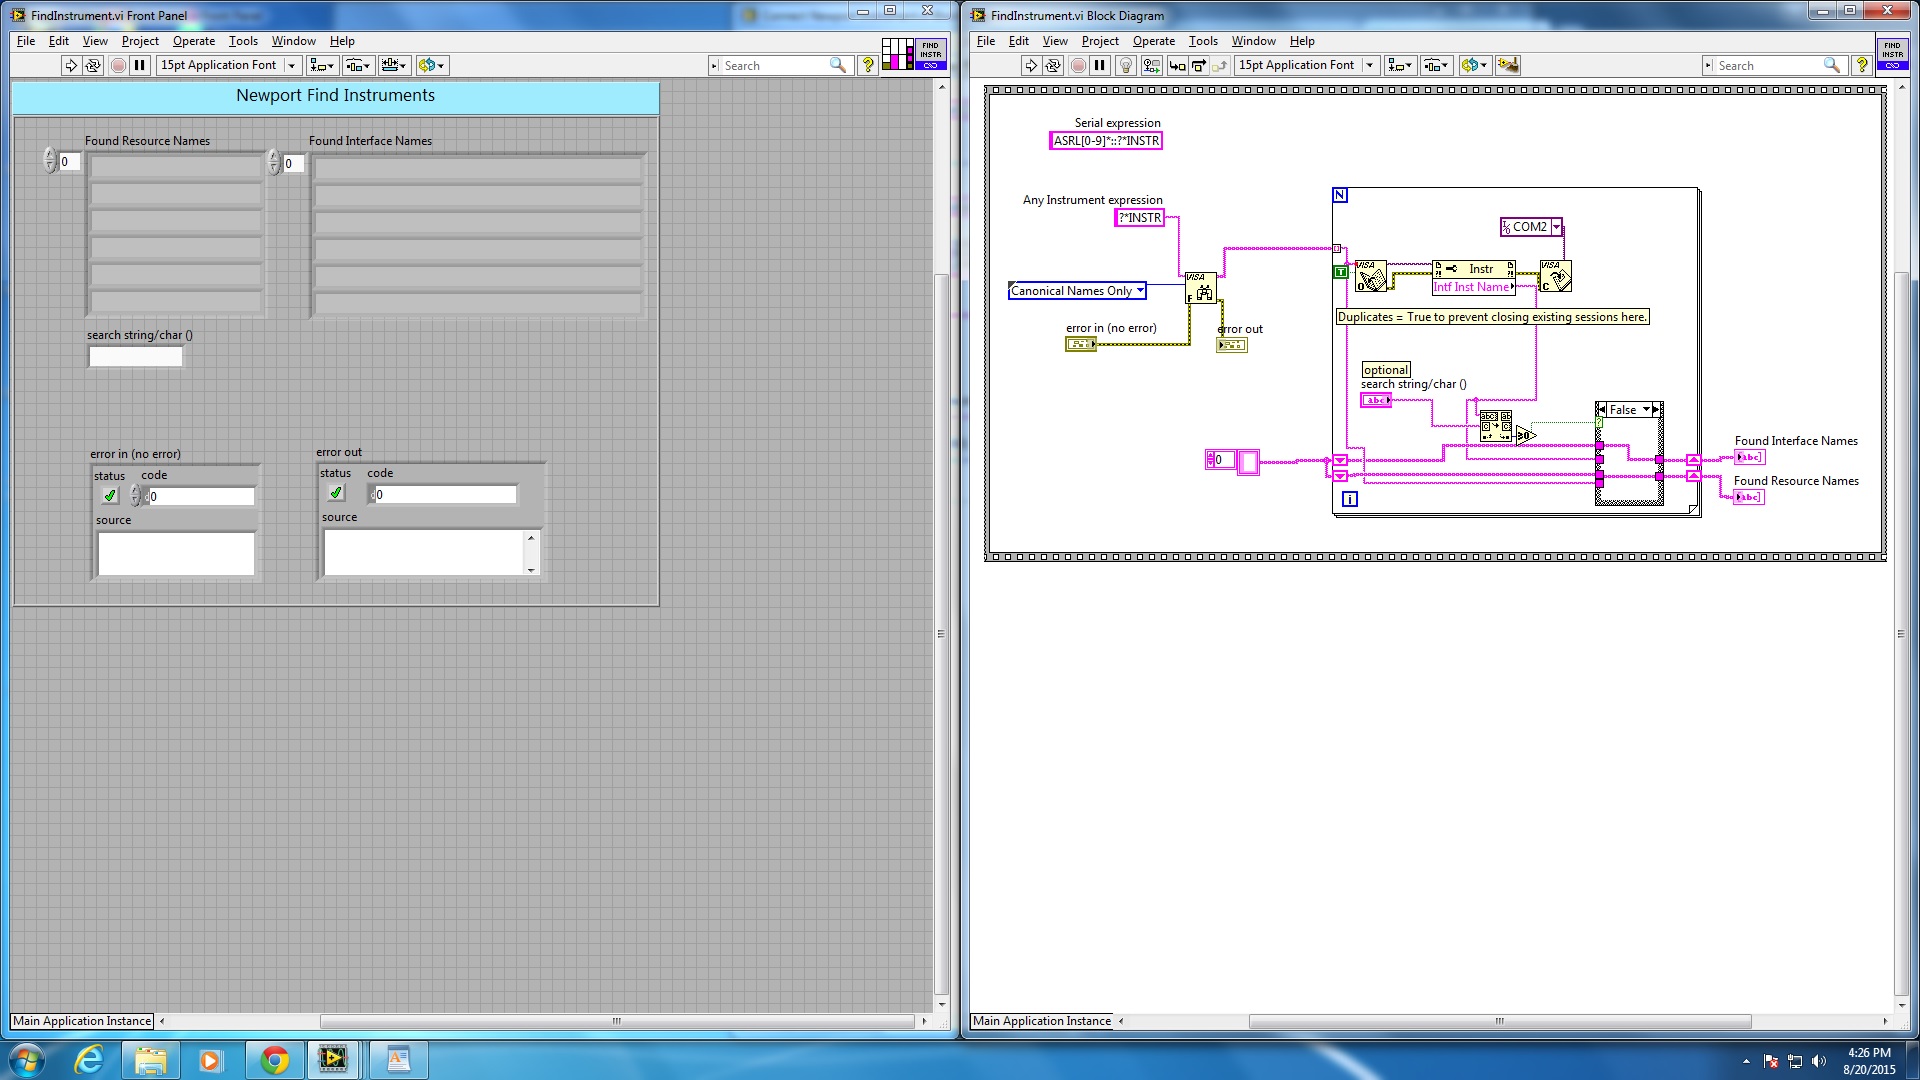The height and width of the screenshot is (1080, 1920).
Task: Open Front Panel Reorder dropdown
Action: (x=432, y=65)
